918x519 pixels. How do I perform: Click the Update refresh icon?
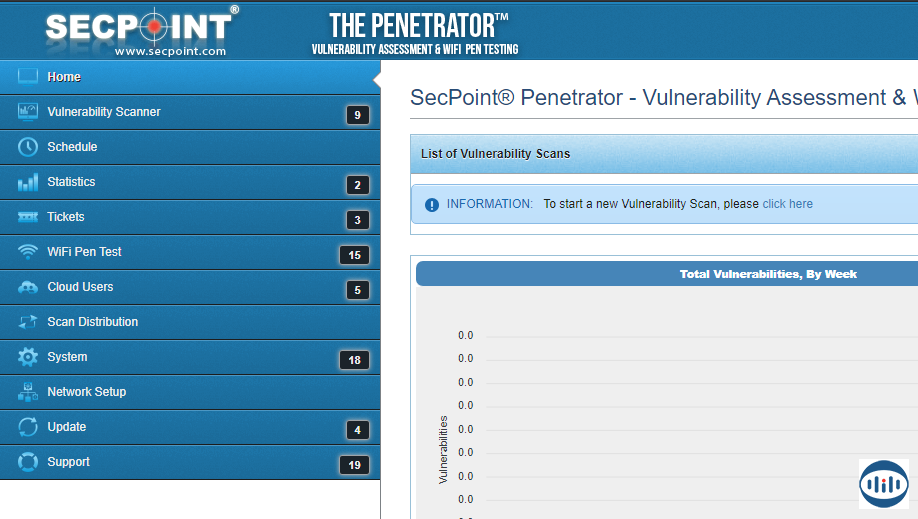coord(28,427)
